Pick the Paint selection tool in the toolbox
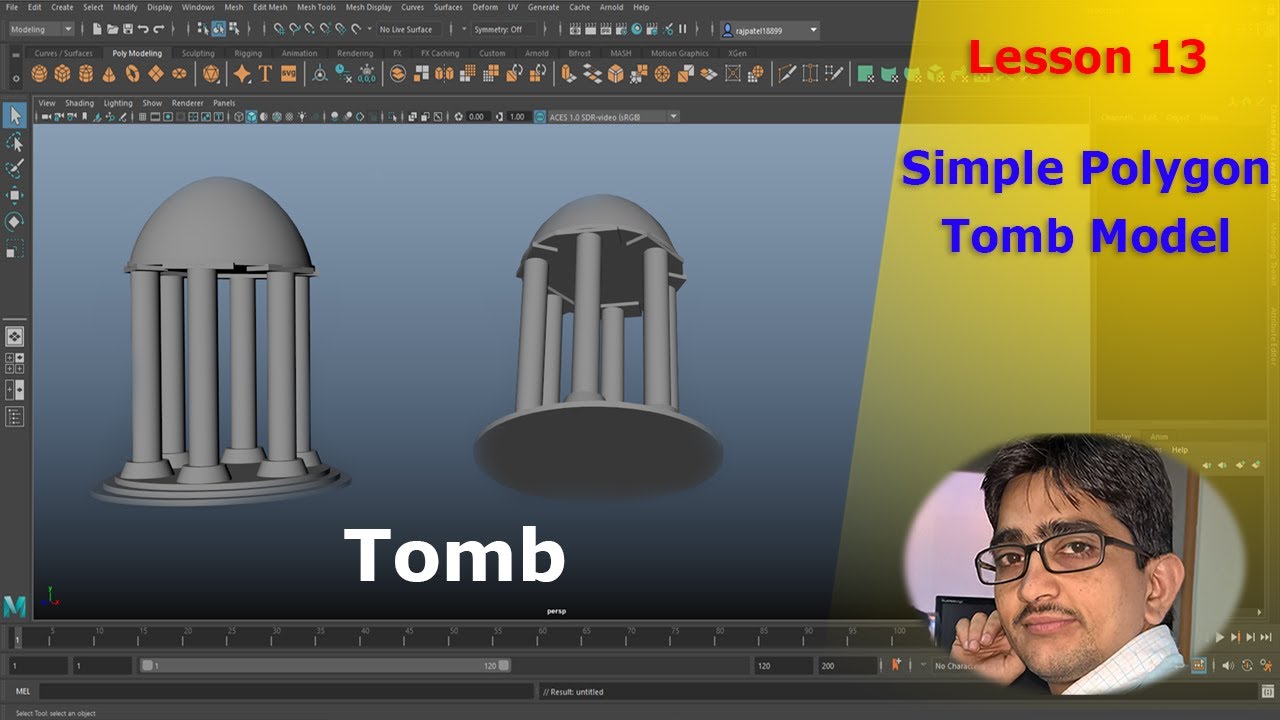 tap(15, 169)
